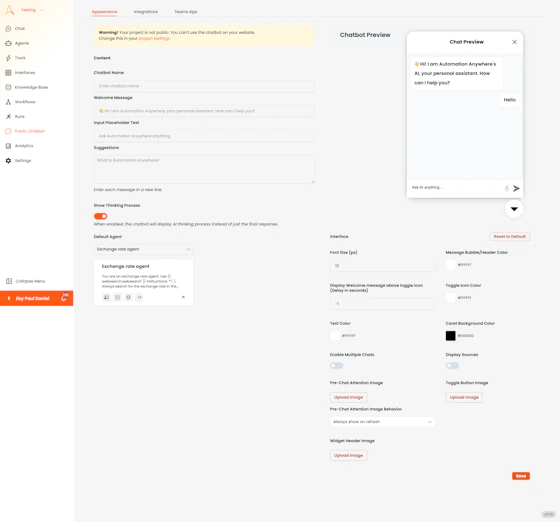Enable the Display Sources toggle
Image resolution: width=560 pixels, height=522 pixels.
pyautogui.click(x=452, y=365)
